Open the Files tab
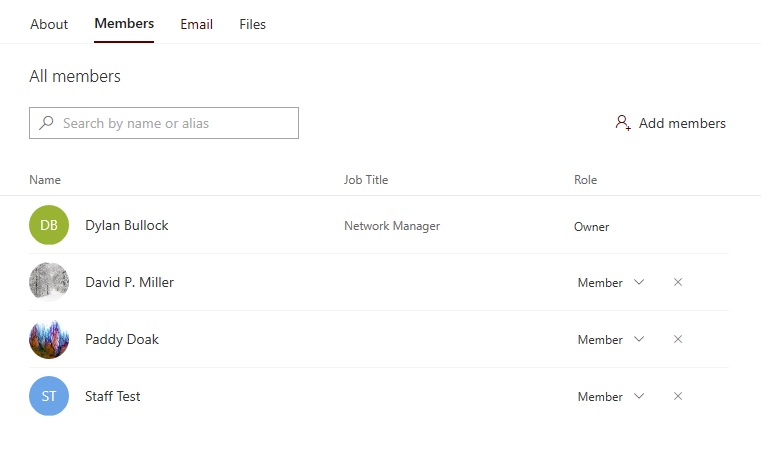778x454 pixels. 253,24
